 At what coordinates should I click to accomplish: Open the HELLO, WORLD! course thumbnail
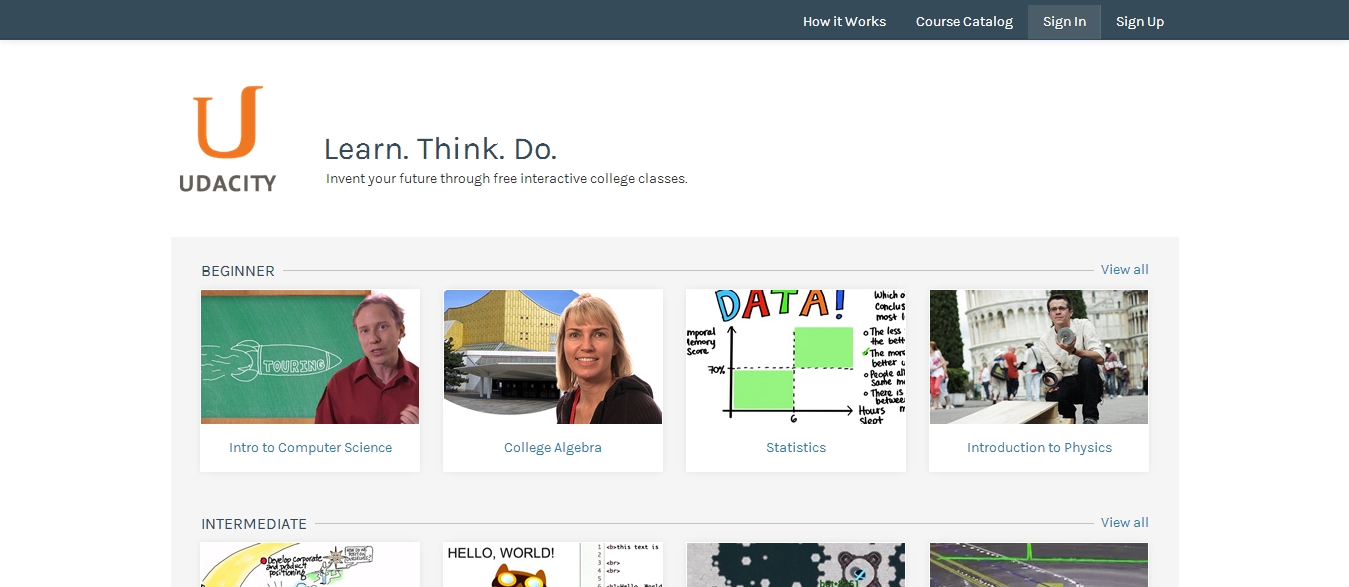tap(553, 565)
